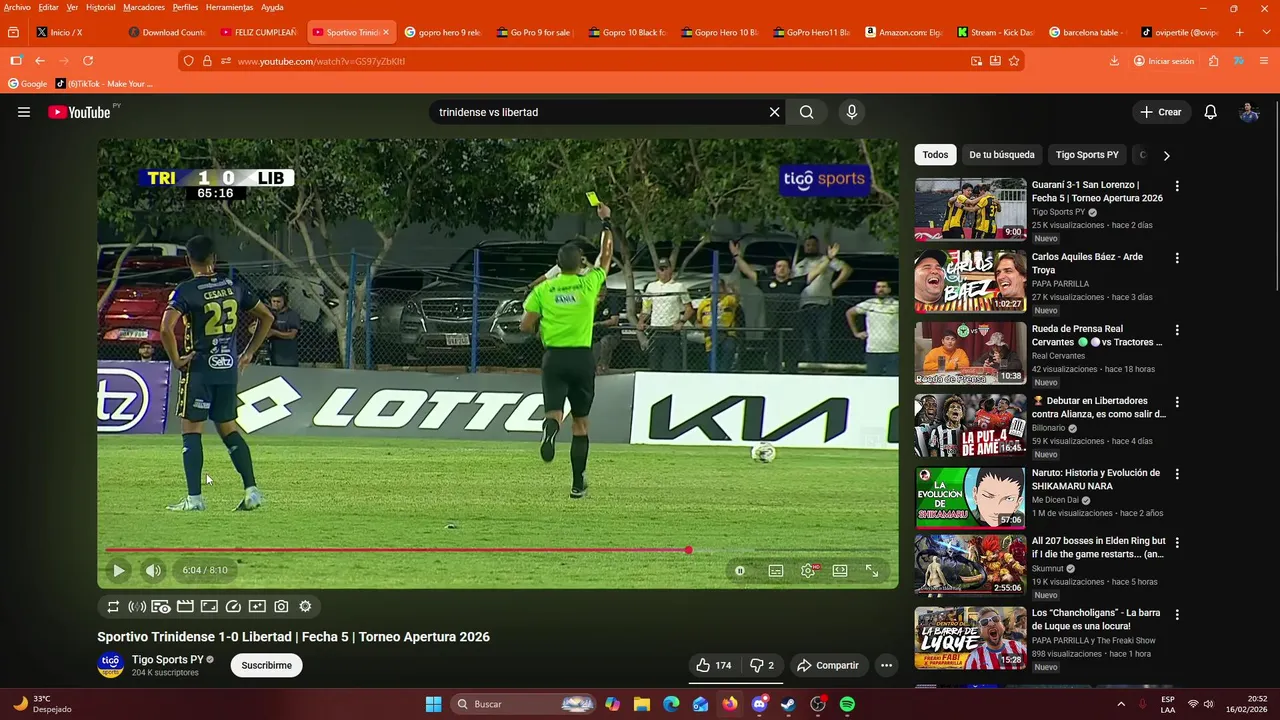
Task: Click the Iniciar sesión button
Action: (x=1164, y=61)
